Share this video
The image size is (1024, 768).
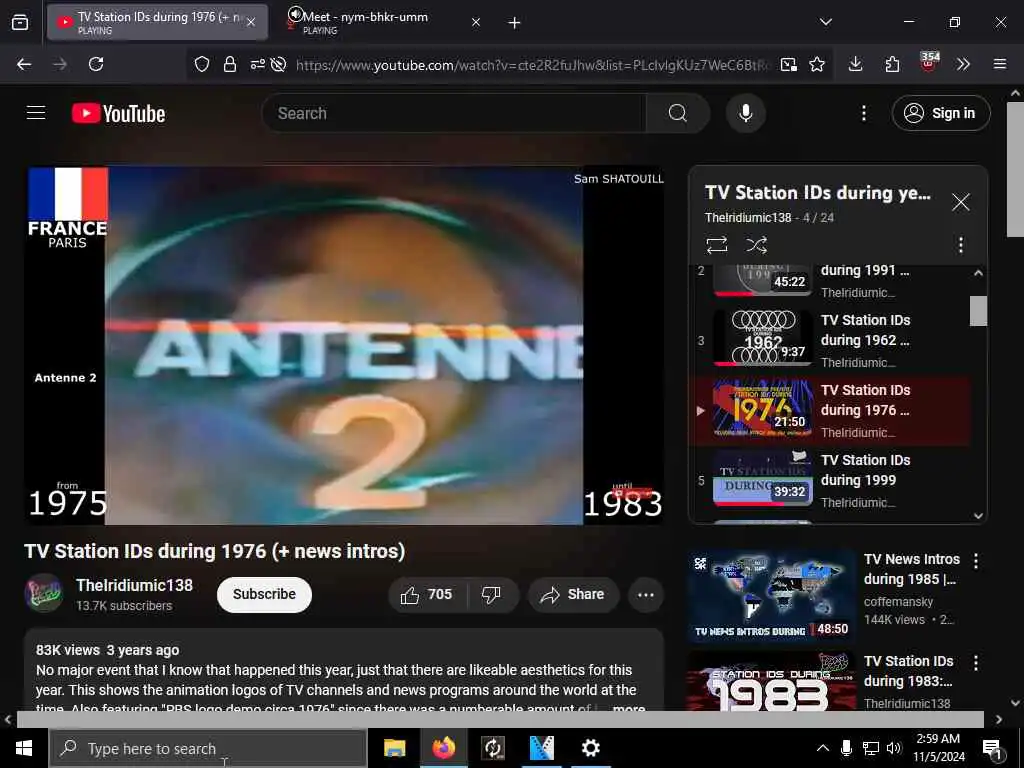tap(573, 594)
